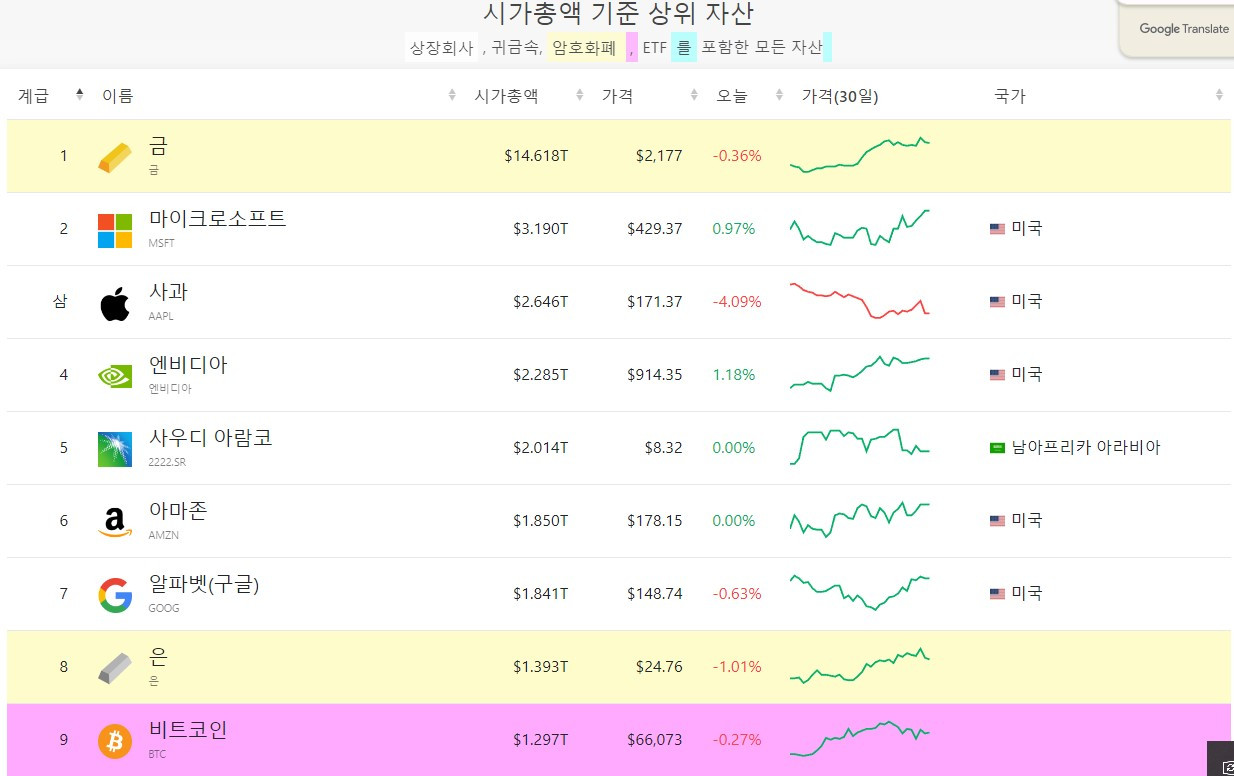Click the NVIDIA logo icon
The image size is (1234, 776).
[114, 376]
